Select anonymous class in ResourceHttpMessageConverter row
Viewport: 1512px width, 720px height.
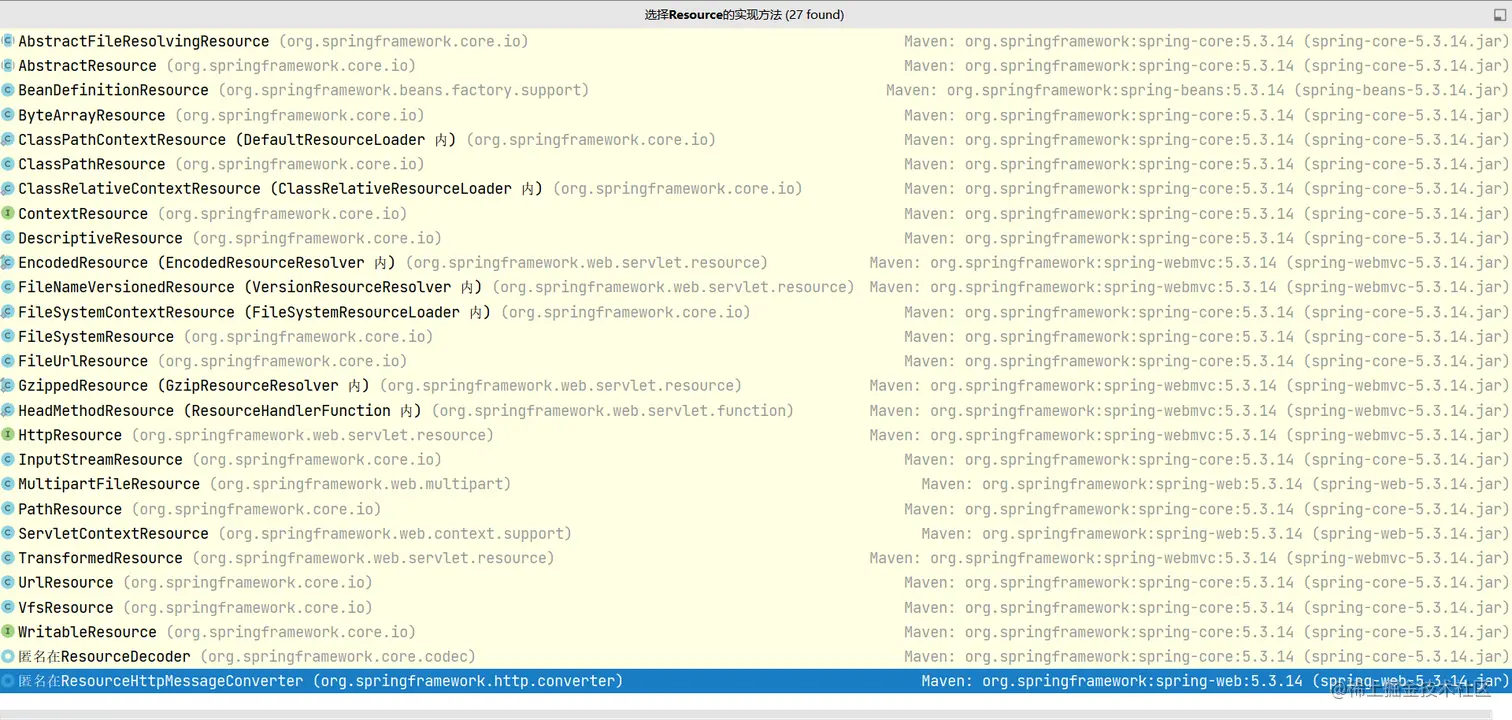point(756,681)
